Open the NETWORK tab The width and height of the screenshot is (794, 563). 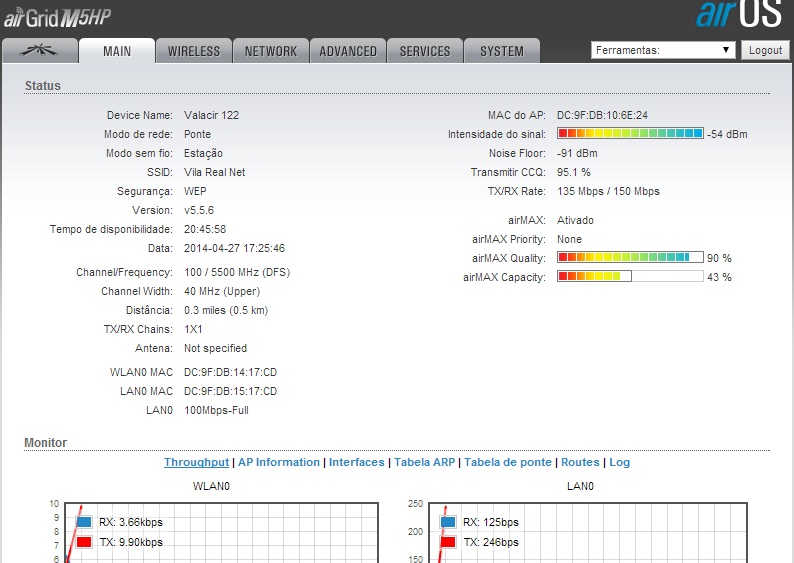pyautogui.click(x=271, y=51)
